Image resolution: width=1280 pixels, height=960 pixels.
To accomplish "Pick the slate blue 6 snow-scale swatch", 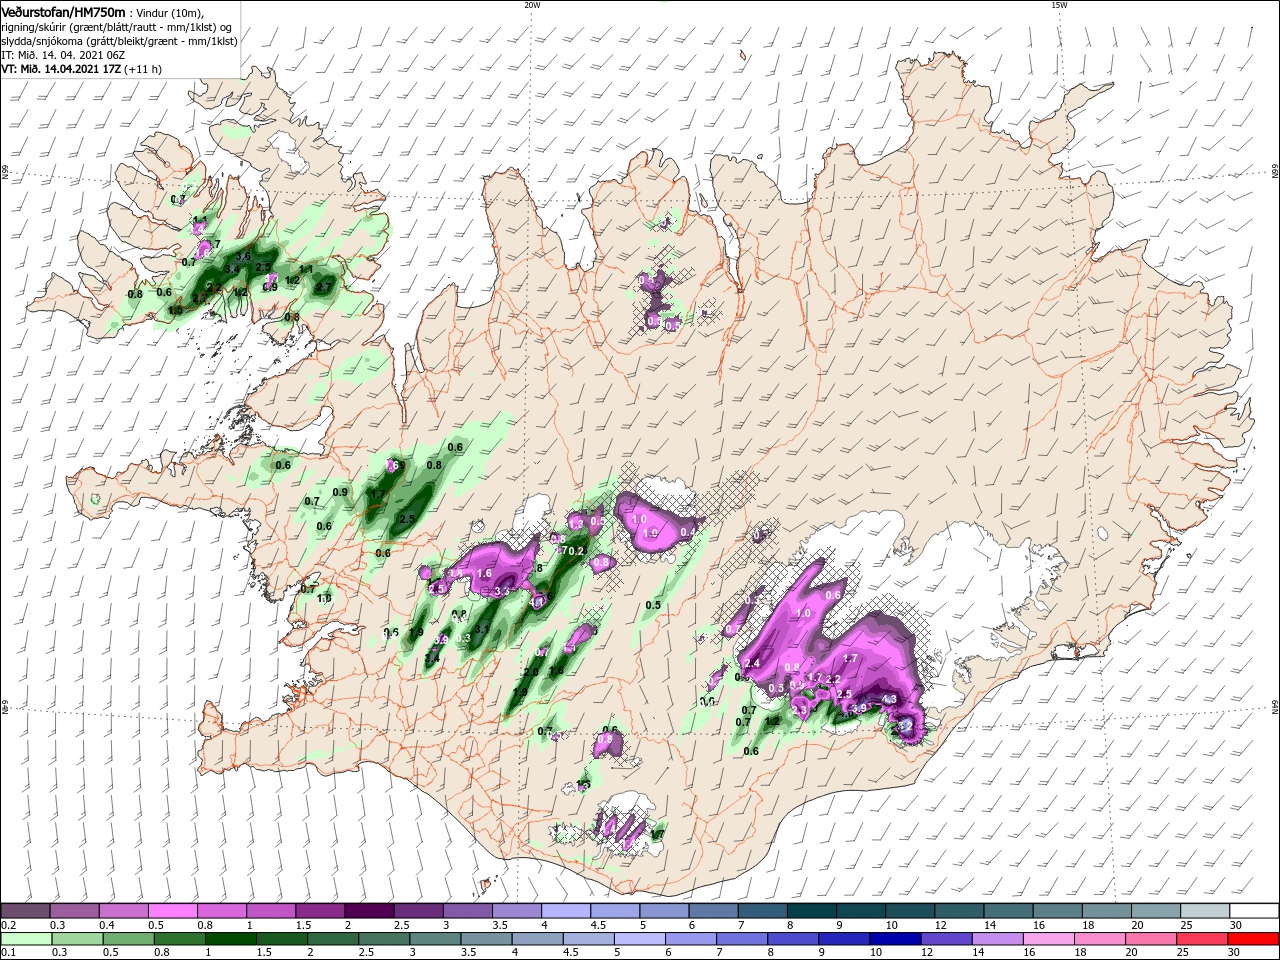I will [x=713, y=910].
